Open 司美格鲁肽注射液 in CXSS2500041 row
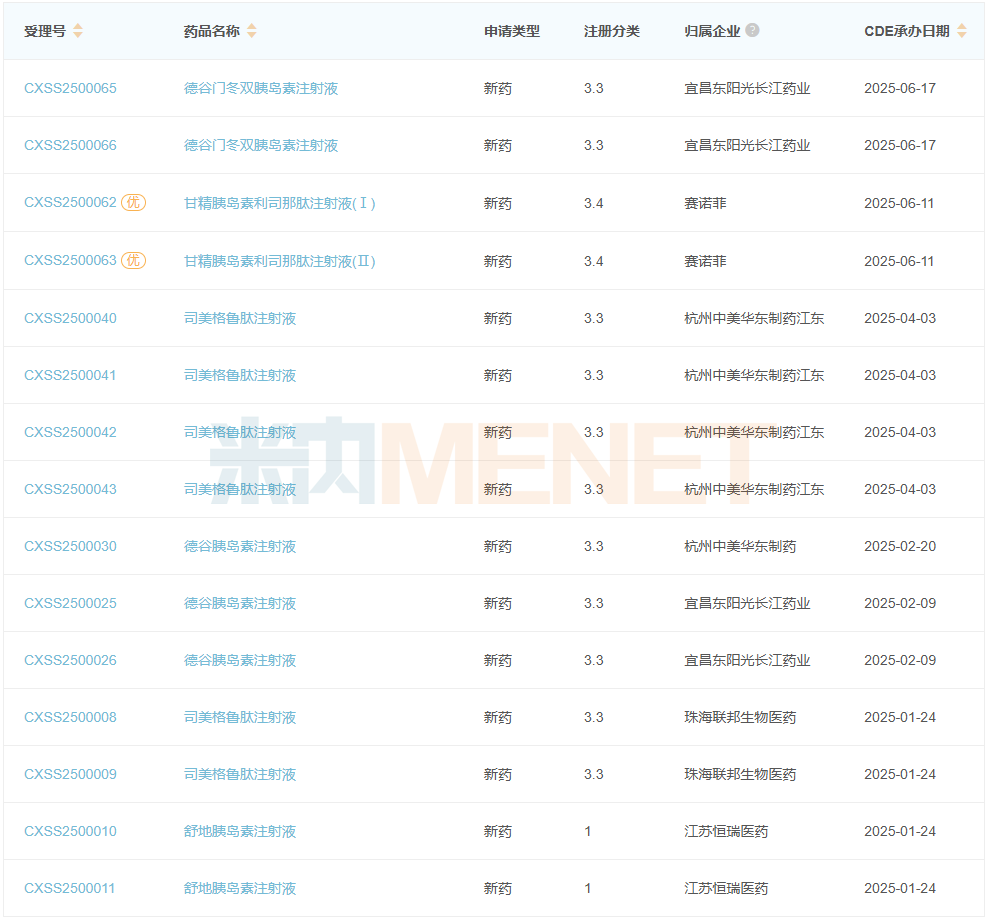Viewport: 987px width, 920px height. click(240, 376)
